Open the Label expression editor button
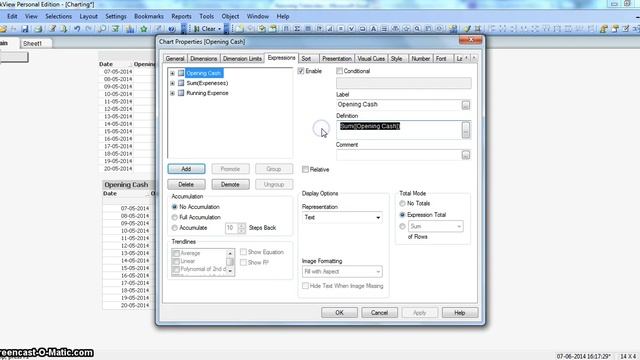The image size is (640, 360). [x=466, y=105]
